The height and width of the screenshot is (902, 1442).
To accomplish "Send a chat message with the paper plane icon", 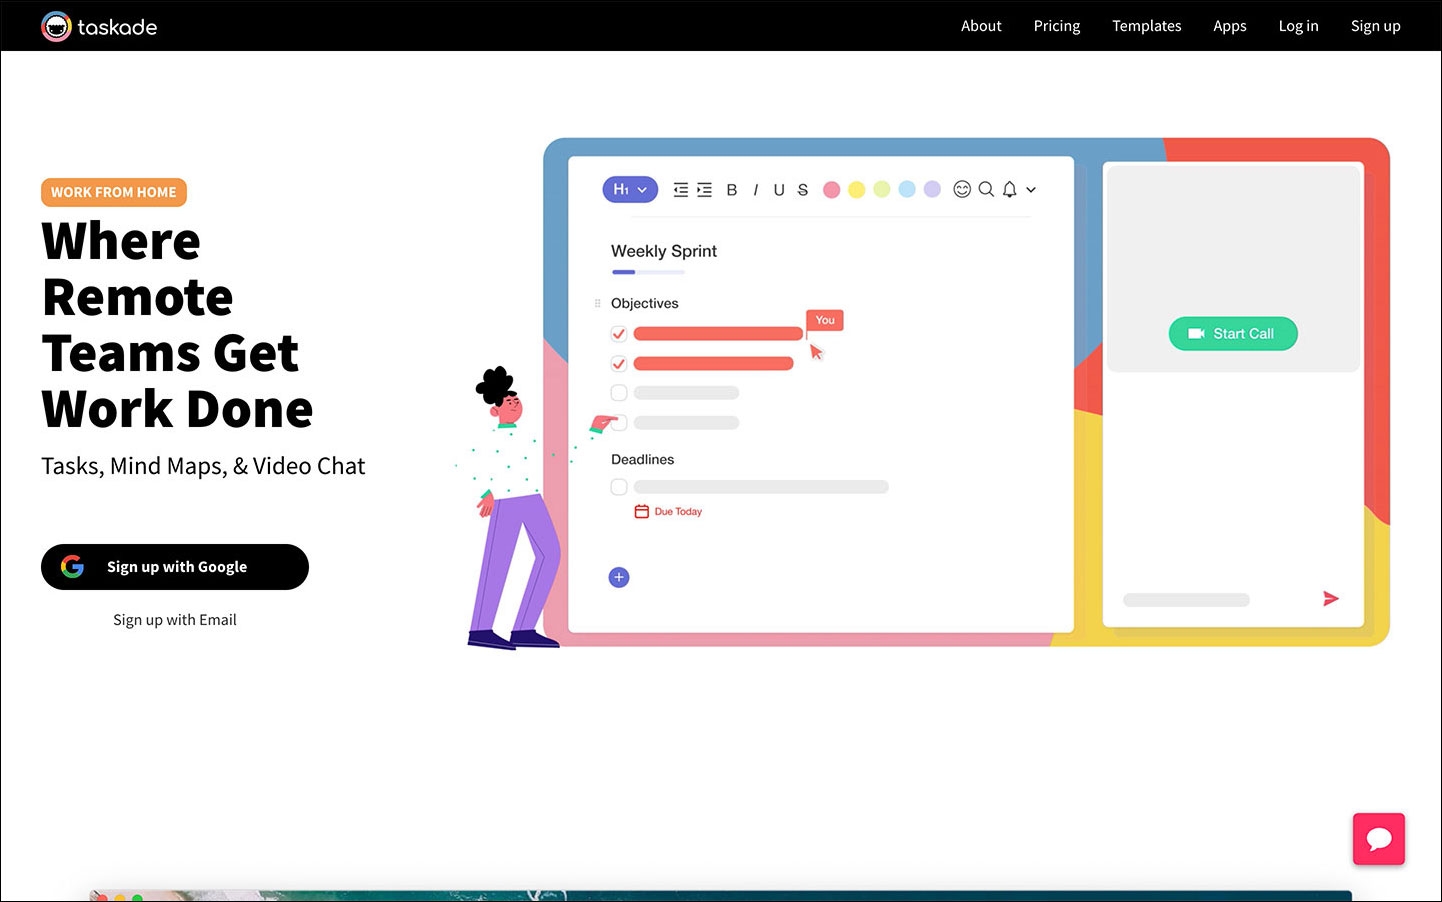I will [1331, 598].
